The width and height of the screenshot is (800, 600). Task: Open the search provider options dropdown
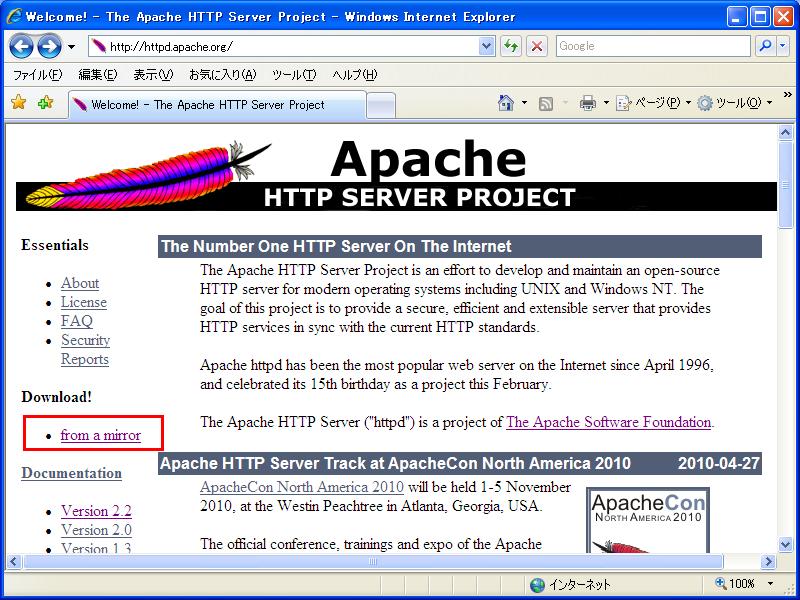pyautogui.click(x=783, y=46)
